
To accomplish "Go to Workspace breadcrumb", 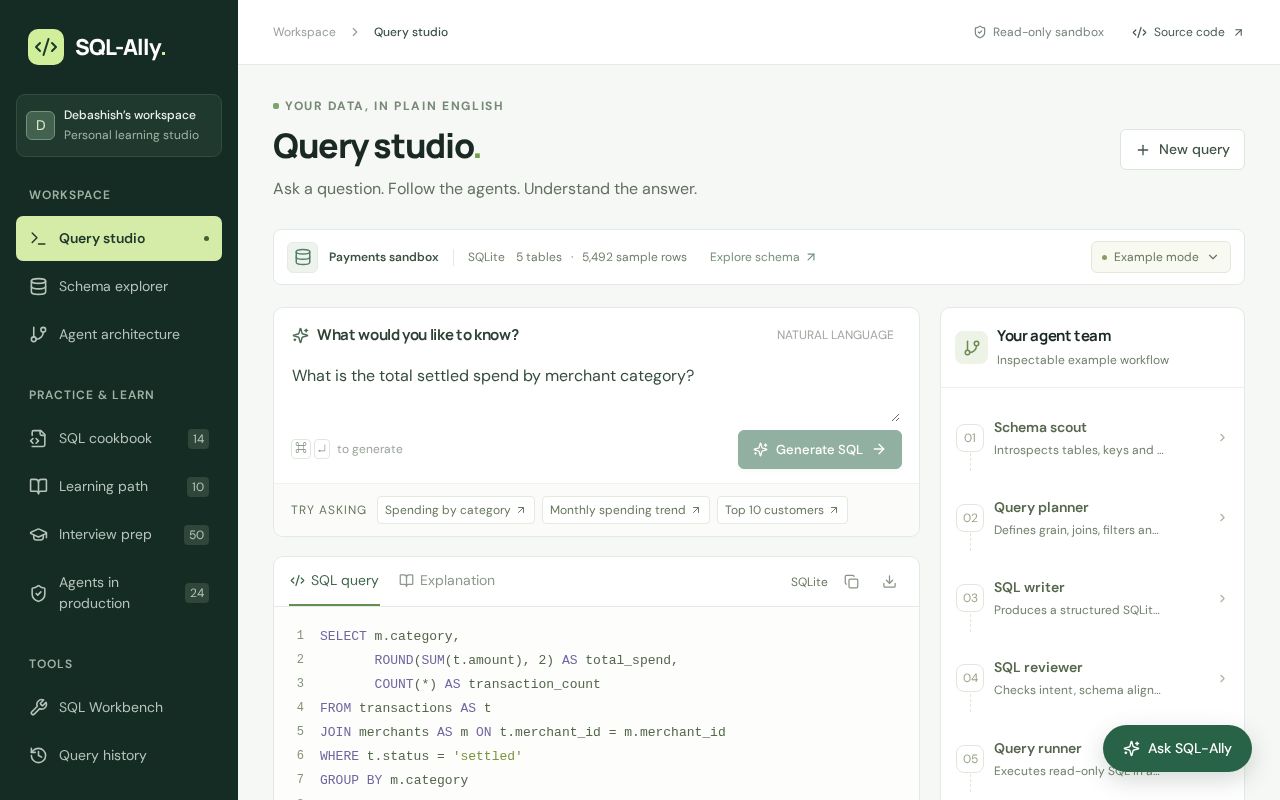I will [304, 32].
